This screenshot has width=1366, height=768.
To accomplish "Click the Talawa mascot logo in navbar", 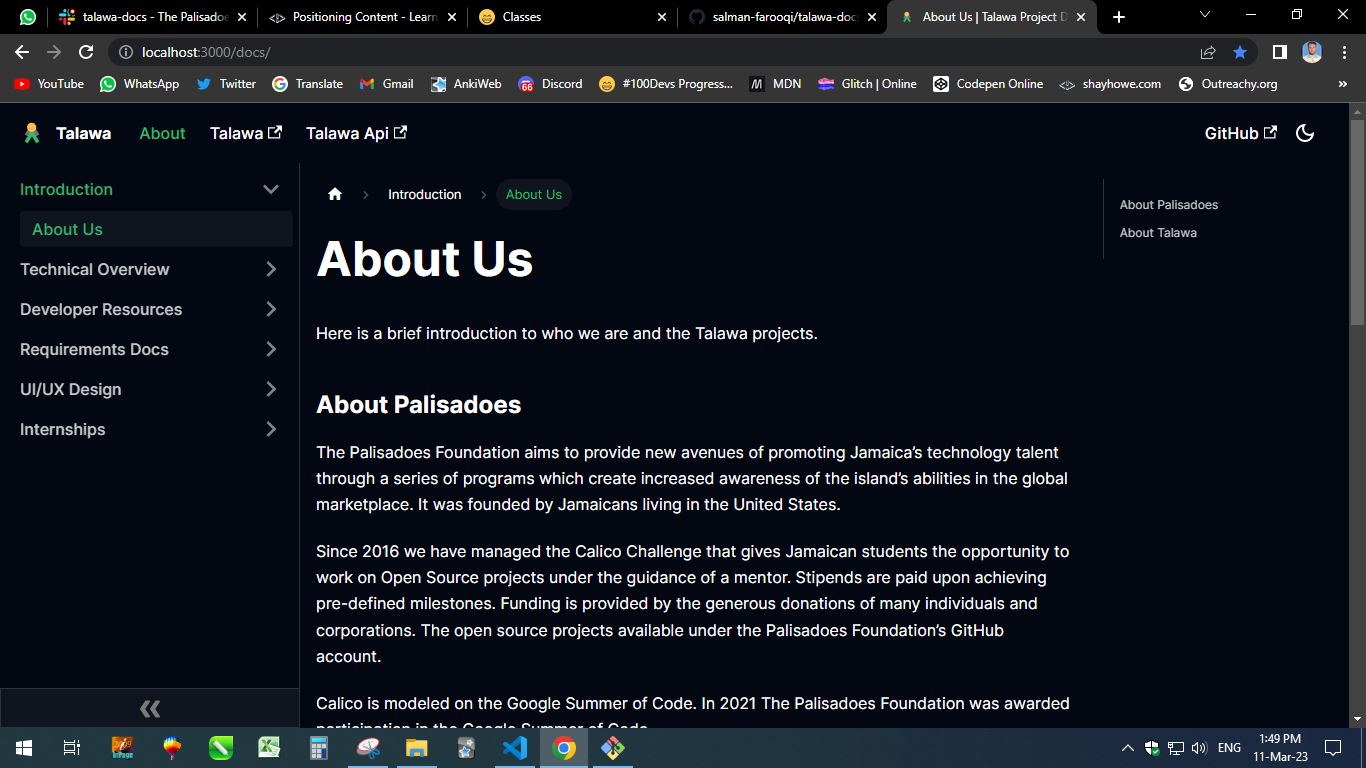I will click(x=28, y=132).
